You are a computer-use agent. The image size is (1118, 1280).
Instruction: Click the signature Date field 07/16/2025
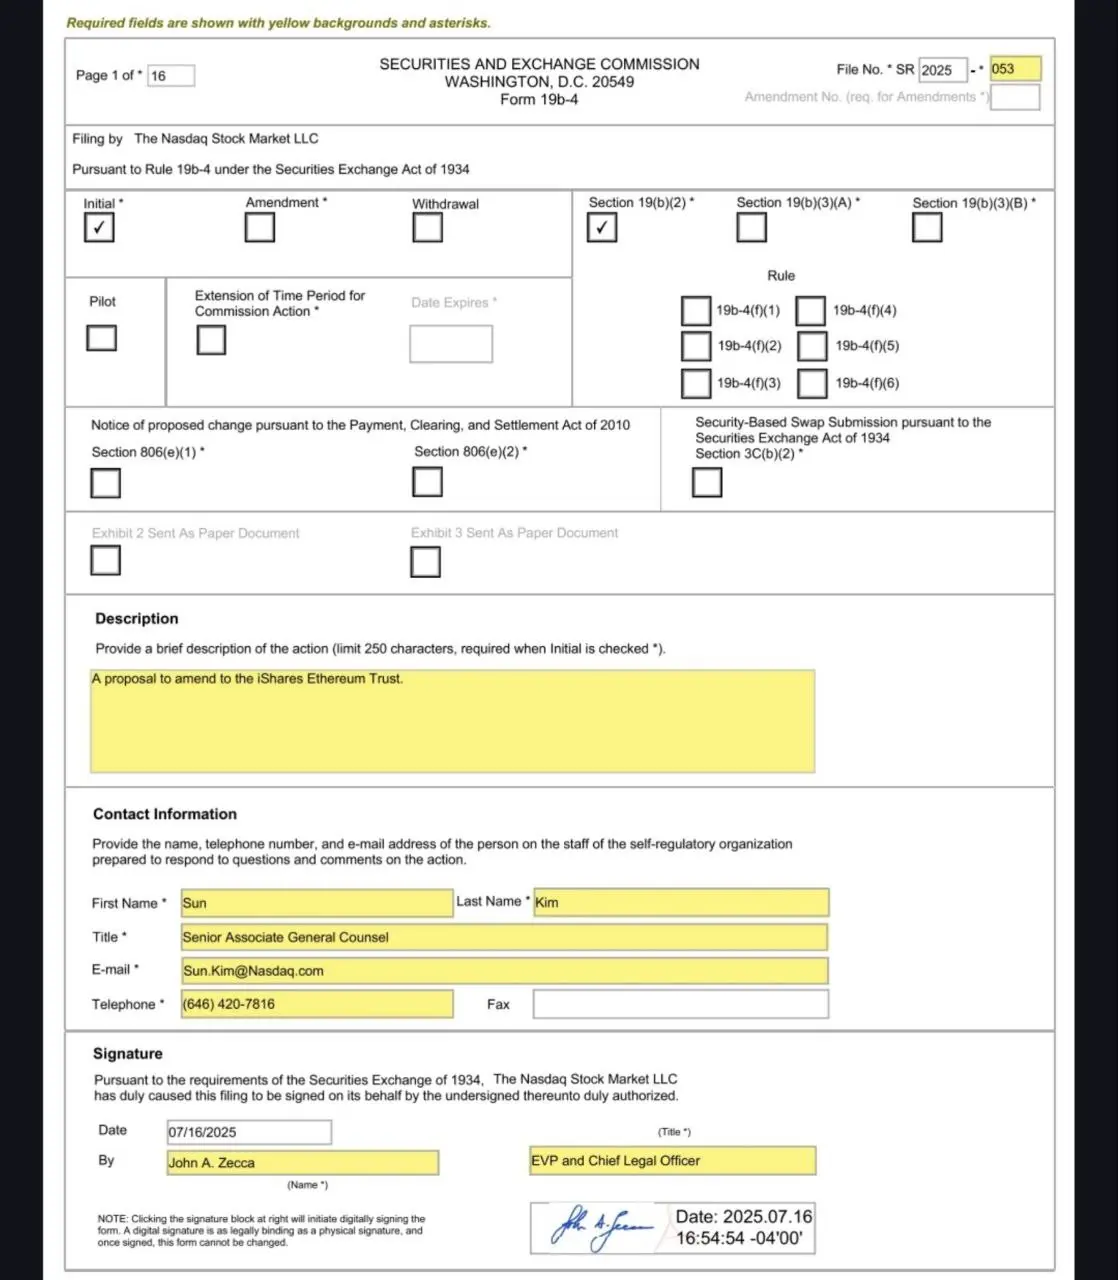249,1132
